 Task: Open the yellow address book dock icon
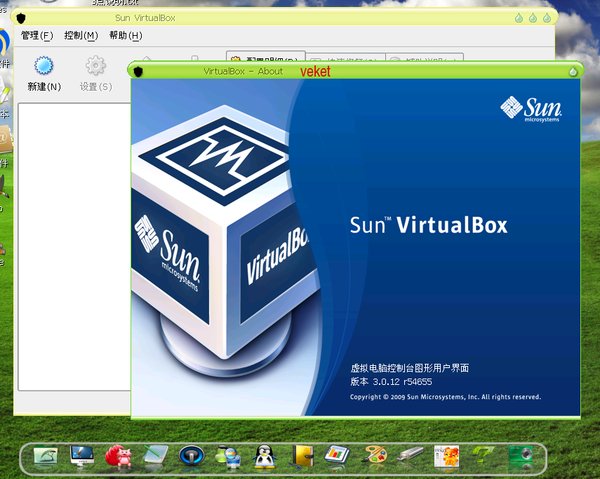[x=303, y=456]
